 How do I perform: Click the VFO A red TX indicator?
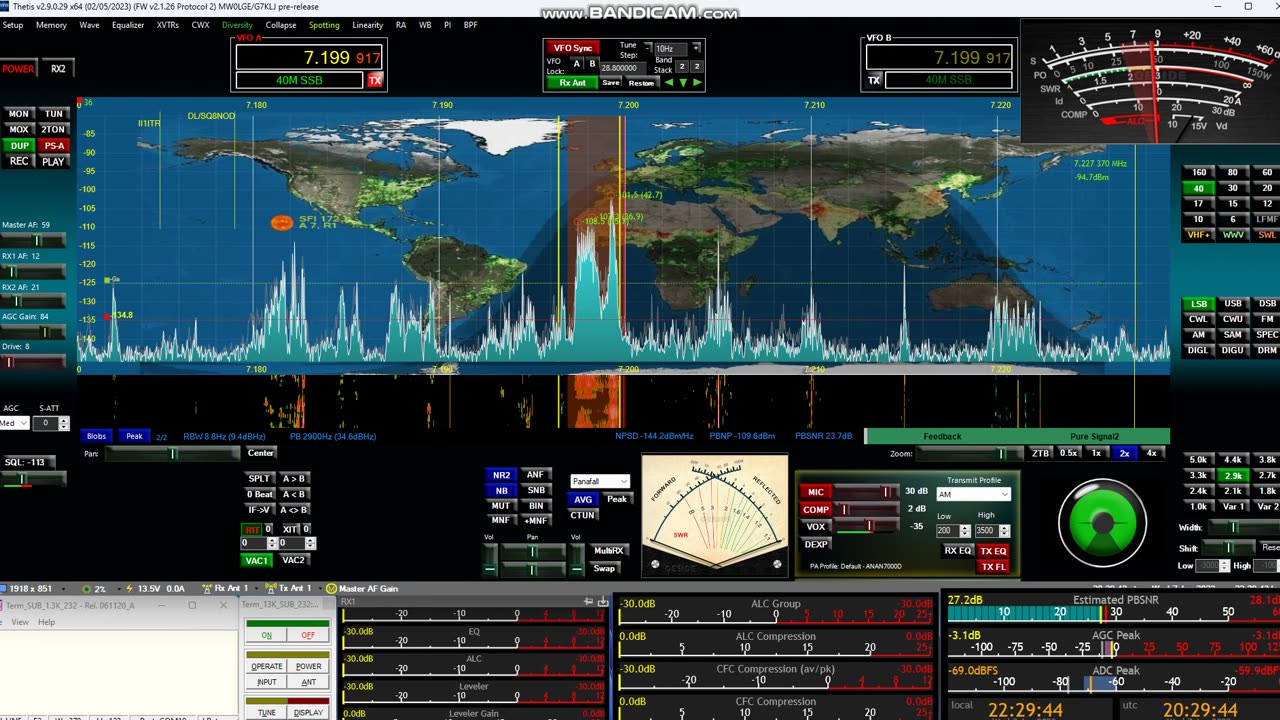click(x=375, y=80)
